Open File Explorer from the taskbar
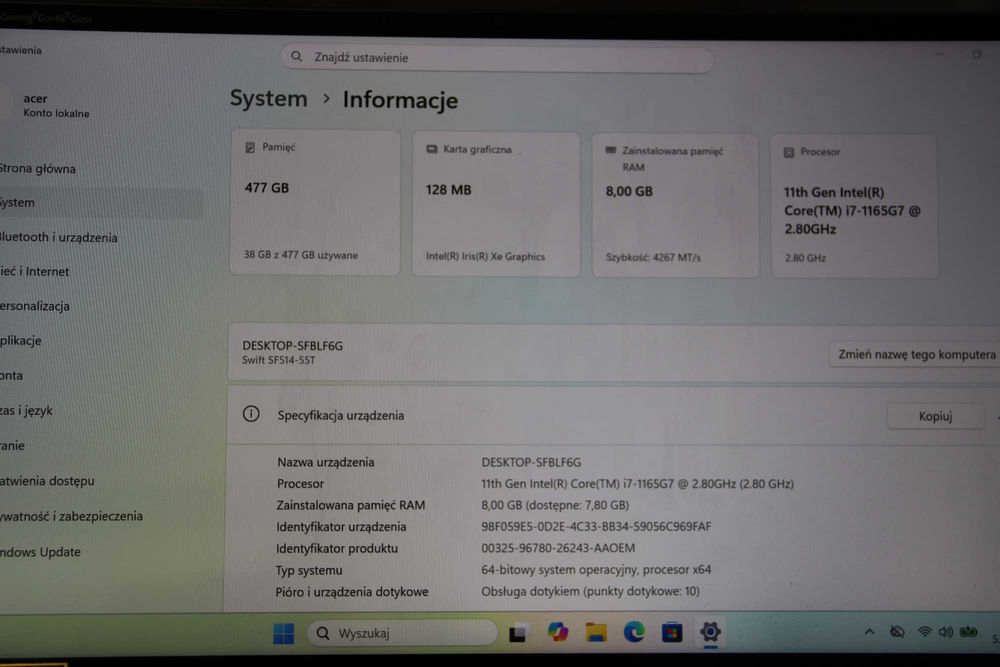 coord(596,633)
